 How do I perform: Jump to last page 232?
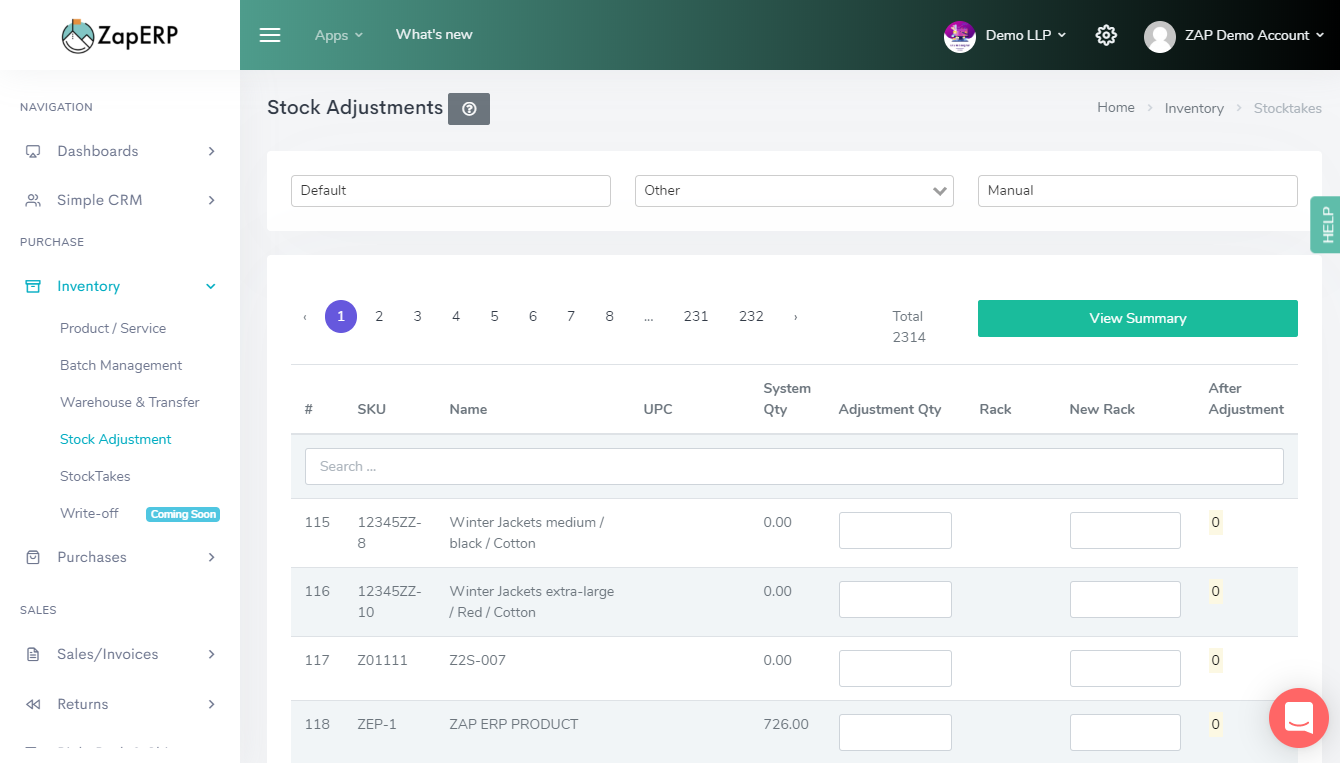tap(751, 316)
